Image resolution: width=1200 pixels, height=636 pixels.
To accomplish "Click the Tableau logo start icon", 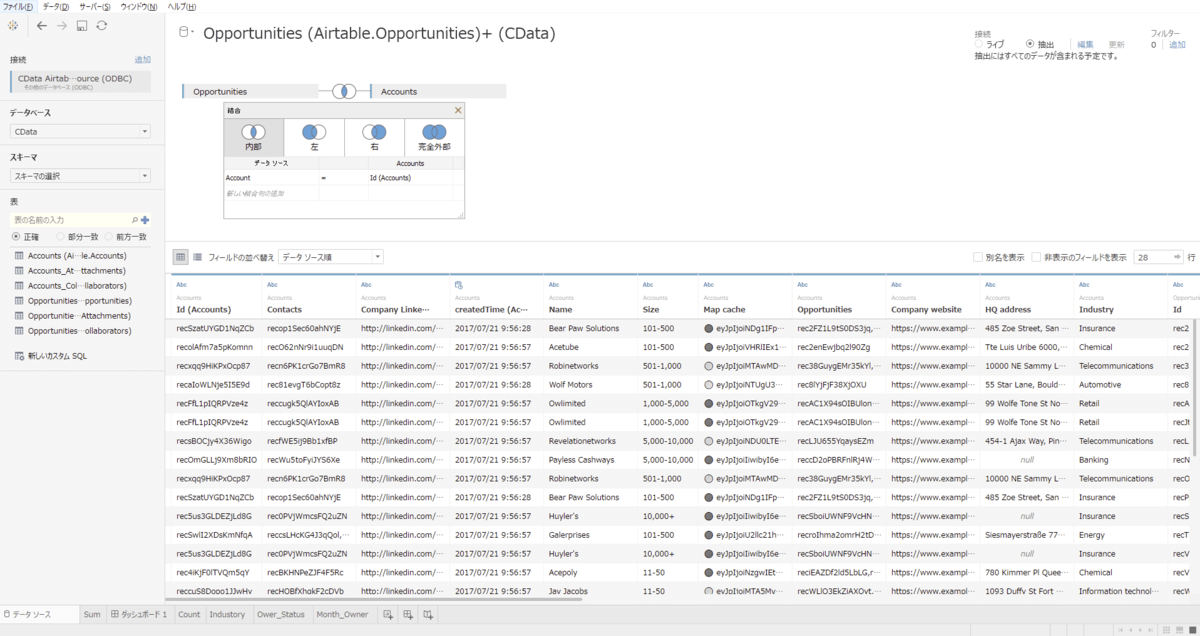I will [x=12, y=25].
